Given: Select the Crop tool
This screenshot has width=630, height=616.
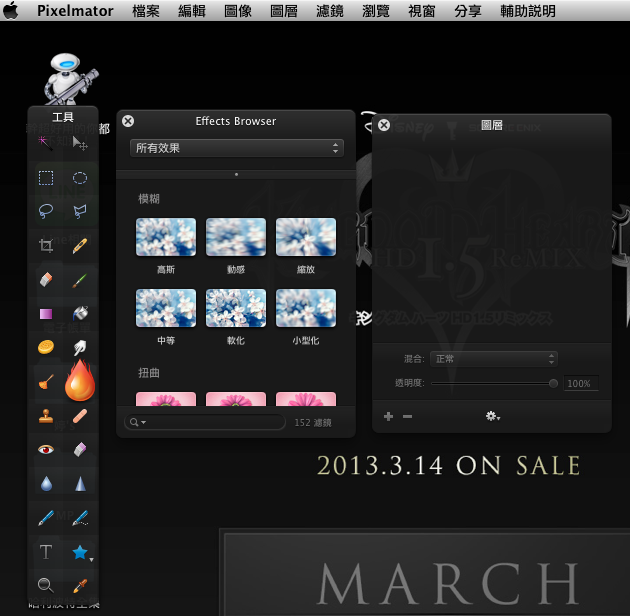Looking at the screenshot, I should pos(45,245).
